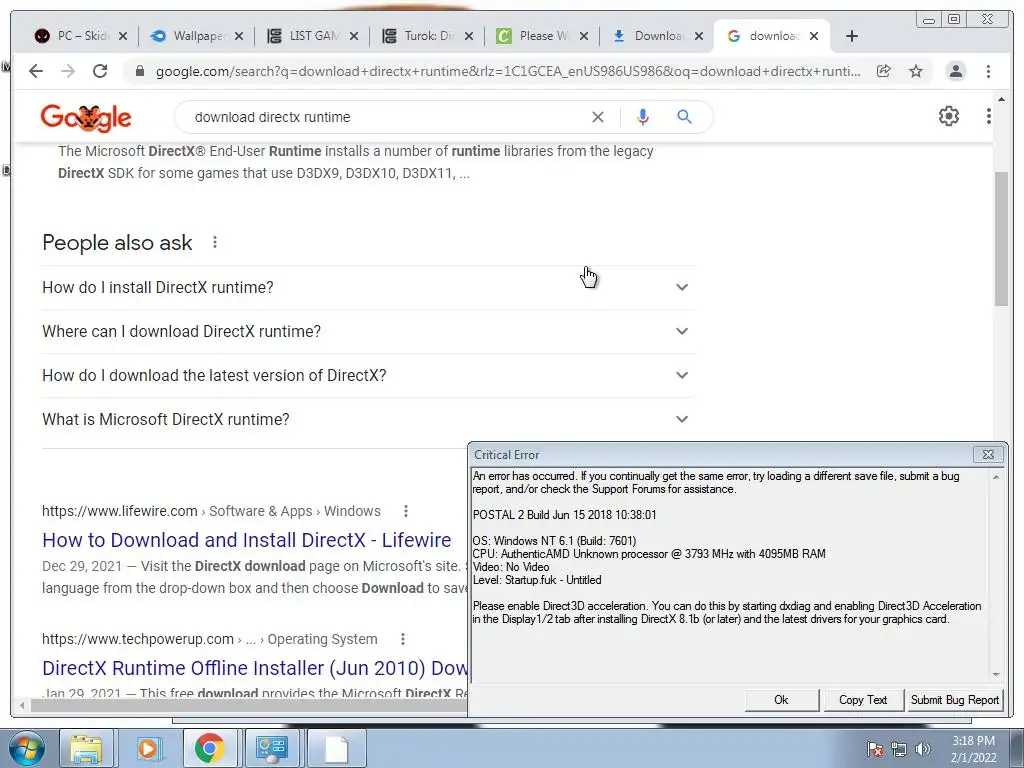Switch to LIST GAM tab
Viewport: 1024px width, 768px height.
[x=311, y=36]
